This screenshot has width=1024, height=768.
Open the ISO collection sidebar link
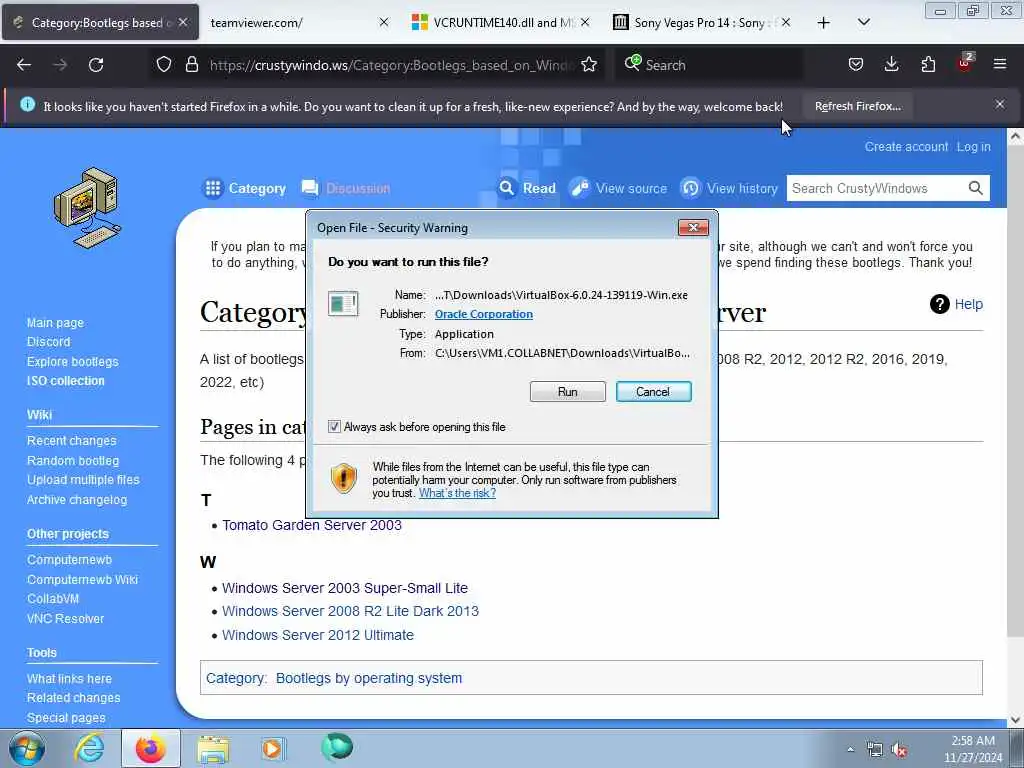pos(65,381)
